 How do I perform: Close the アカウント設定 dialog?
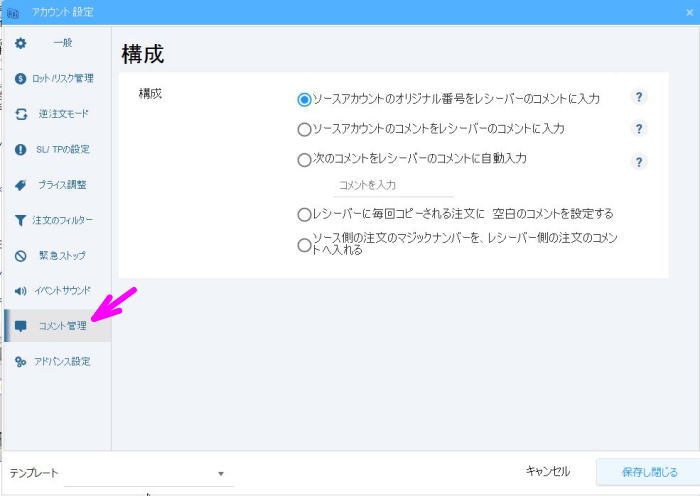(x=689, y=13)
